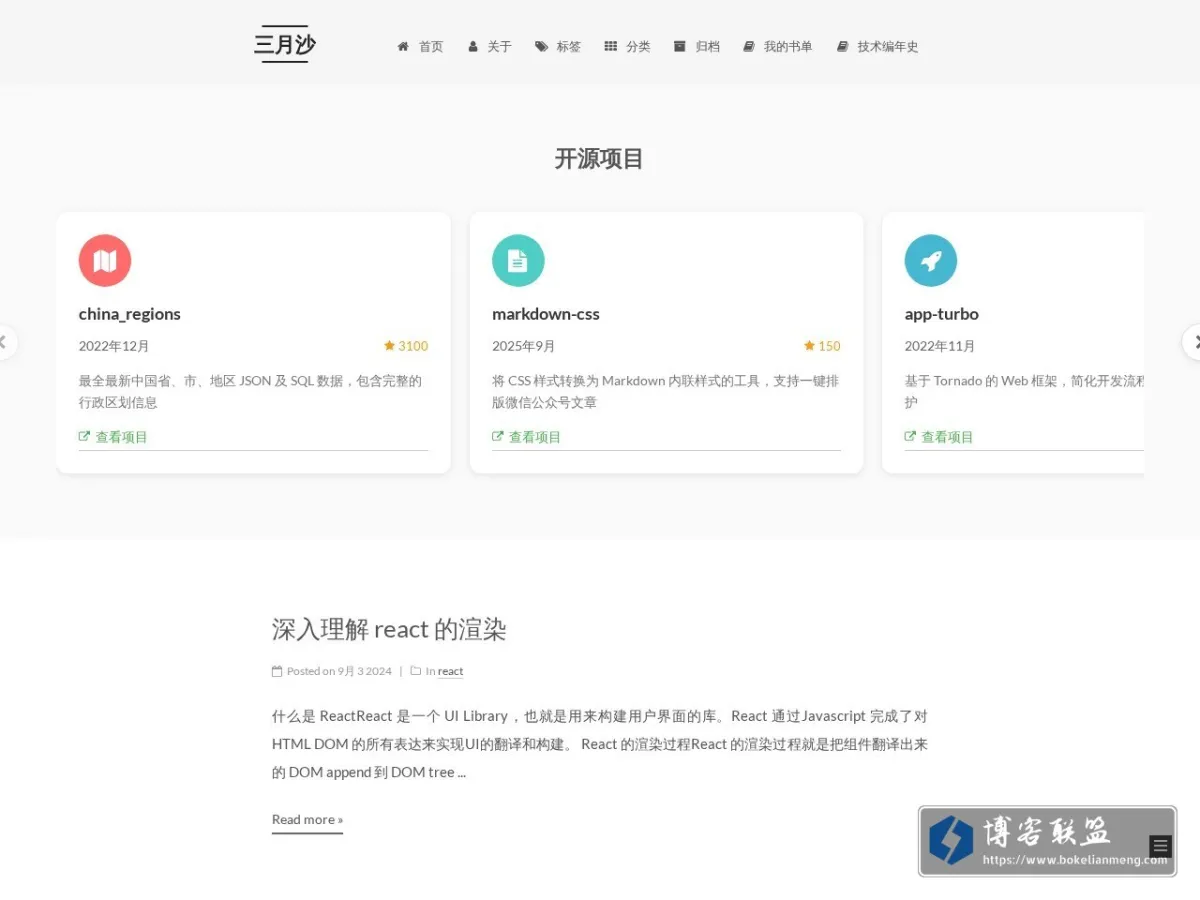Open the 标签 menu item
The height and width of the screenshot is (900, 1200).
[x=569, y=47]
